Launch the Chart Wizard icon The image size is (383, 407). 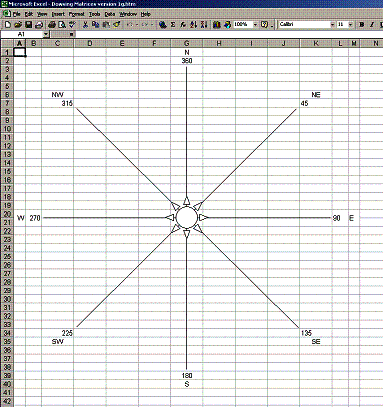click(x=217, y=24)
